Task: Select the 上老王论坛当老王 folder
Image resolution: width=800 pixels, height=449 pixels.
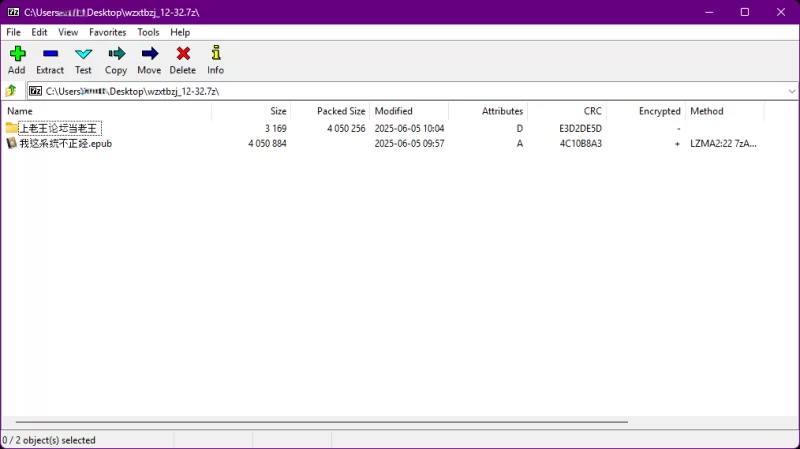Action: pos(59,128)
